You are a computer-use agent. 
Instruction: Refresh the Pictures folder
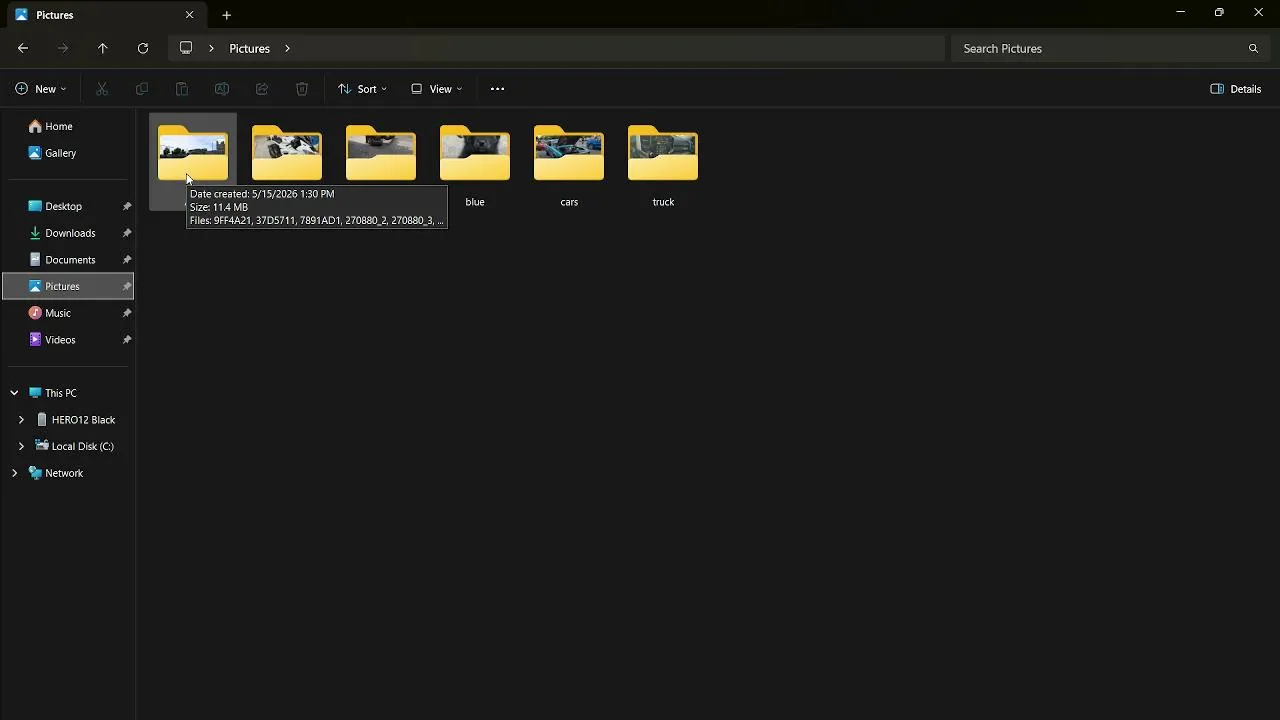(x=143, y=48)
